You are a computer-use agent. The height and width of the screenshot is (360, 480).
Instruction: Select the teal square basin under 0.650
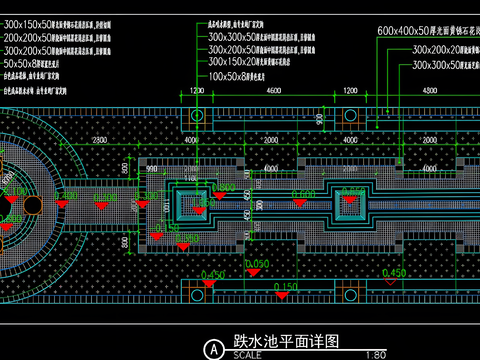(349, 204)
